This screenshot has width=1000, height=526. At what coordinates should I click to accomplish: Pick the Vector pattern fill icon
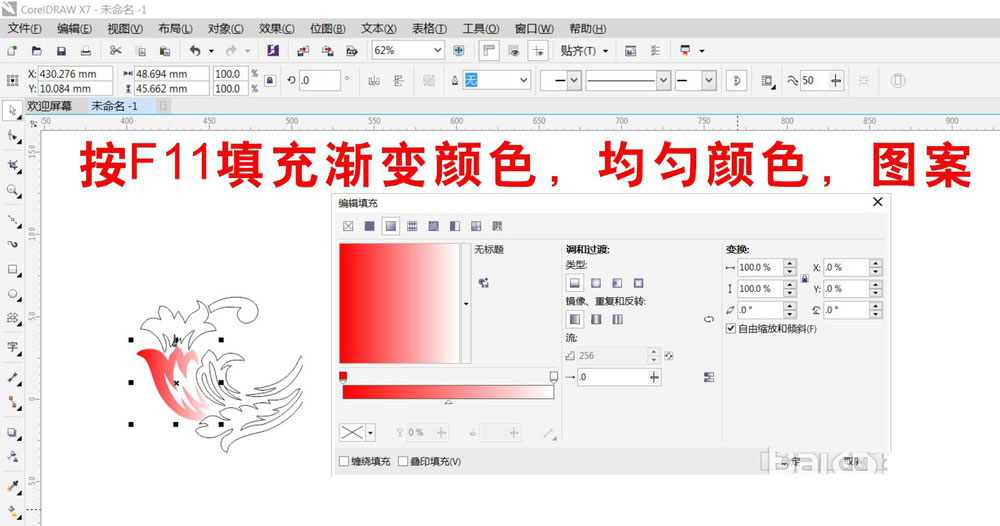coord(412,226)
